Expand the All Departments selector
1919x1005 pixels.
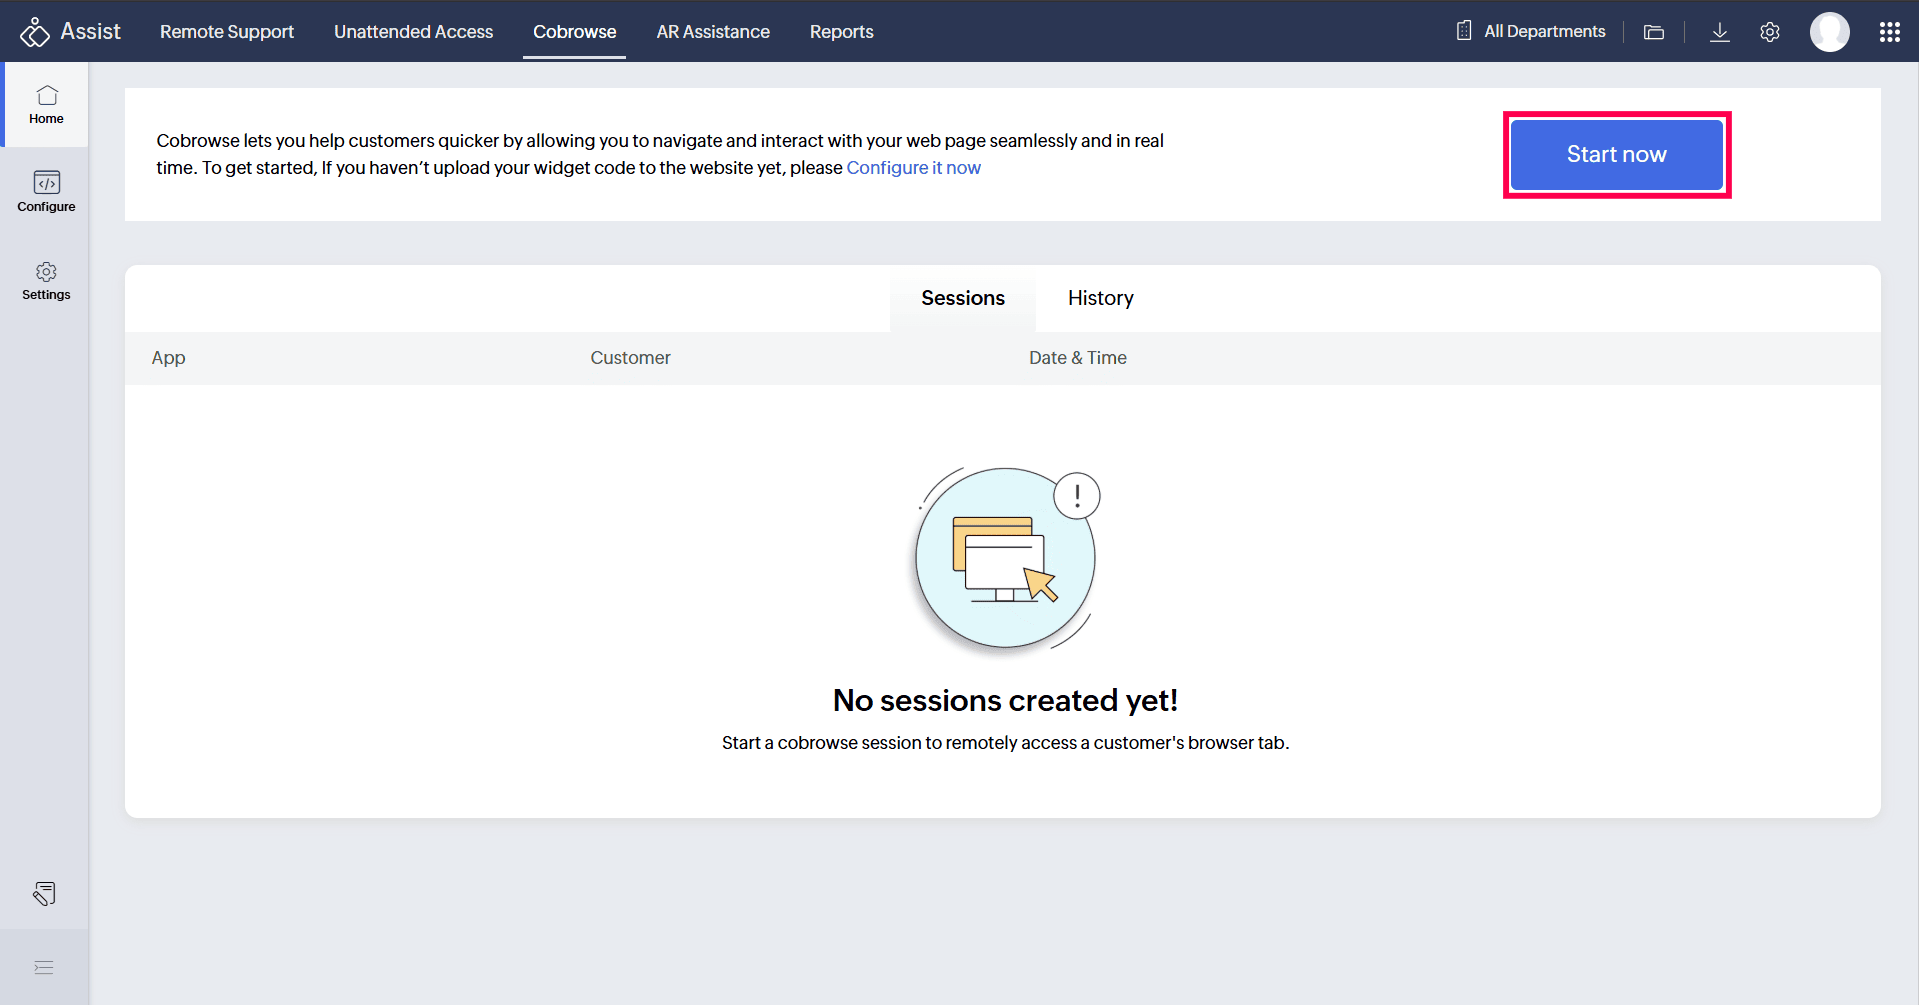(x=1531, y=31)
